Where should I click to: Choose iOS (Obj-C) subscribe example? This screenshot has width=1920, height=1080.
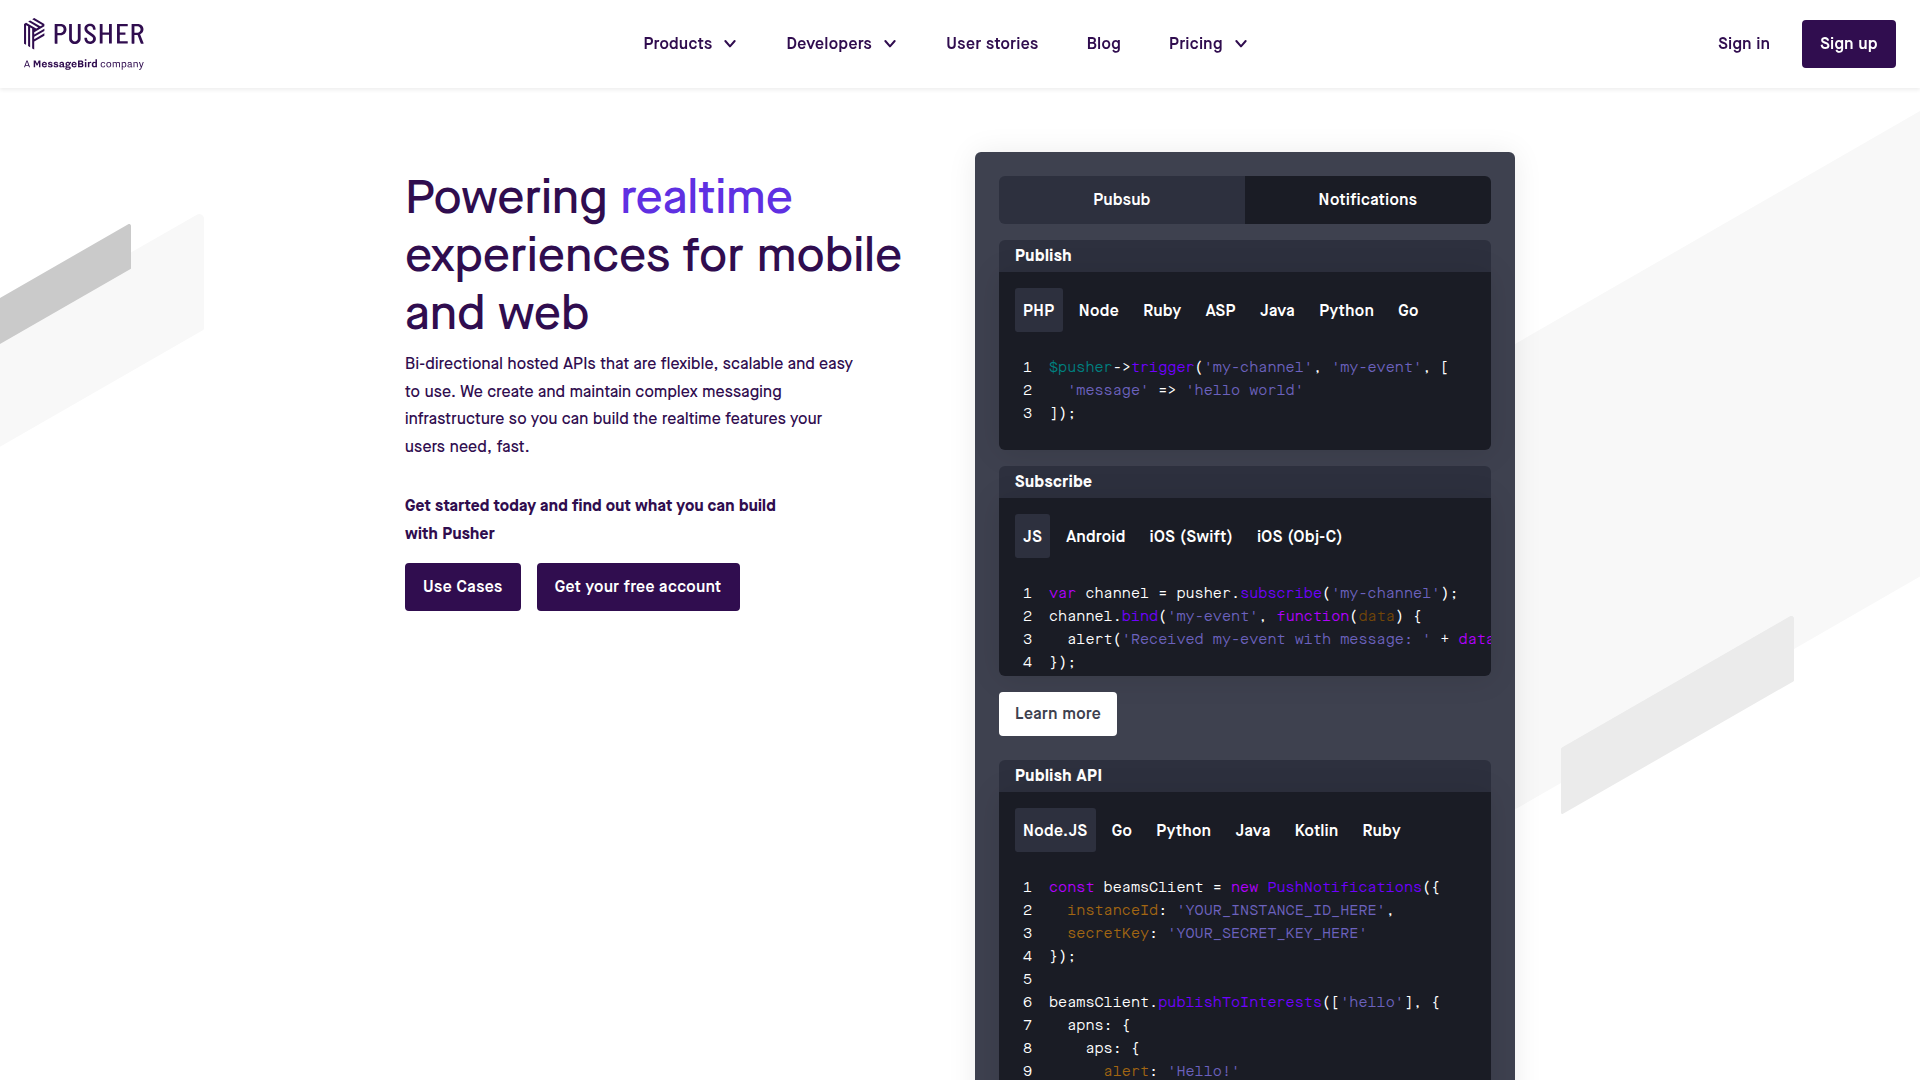(1299, 536)
